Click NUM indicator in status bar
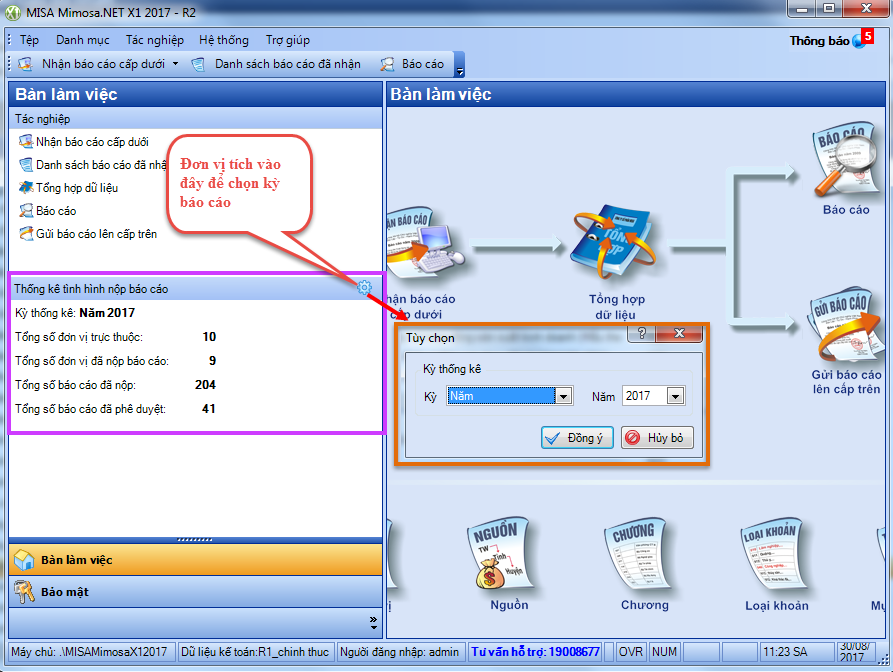This screenshot has height=672, width=893. click(x=664, y=652)
